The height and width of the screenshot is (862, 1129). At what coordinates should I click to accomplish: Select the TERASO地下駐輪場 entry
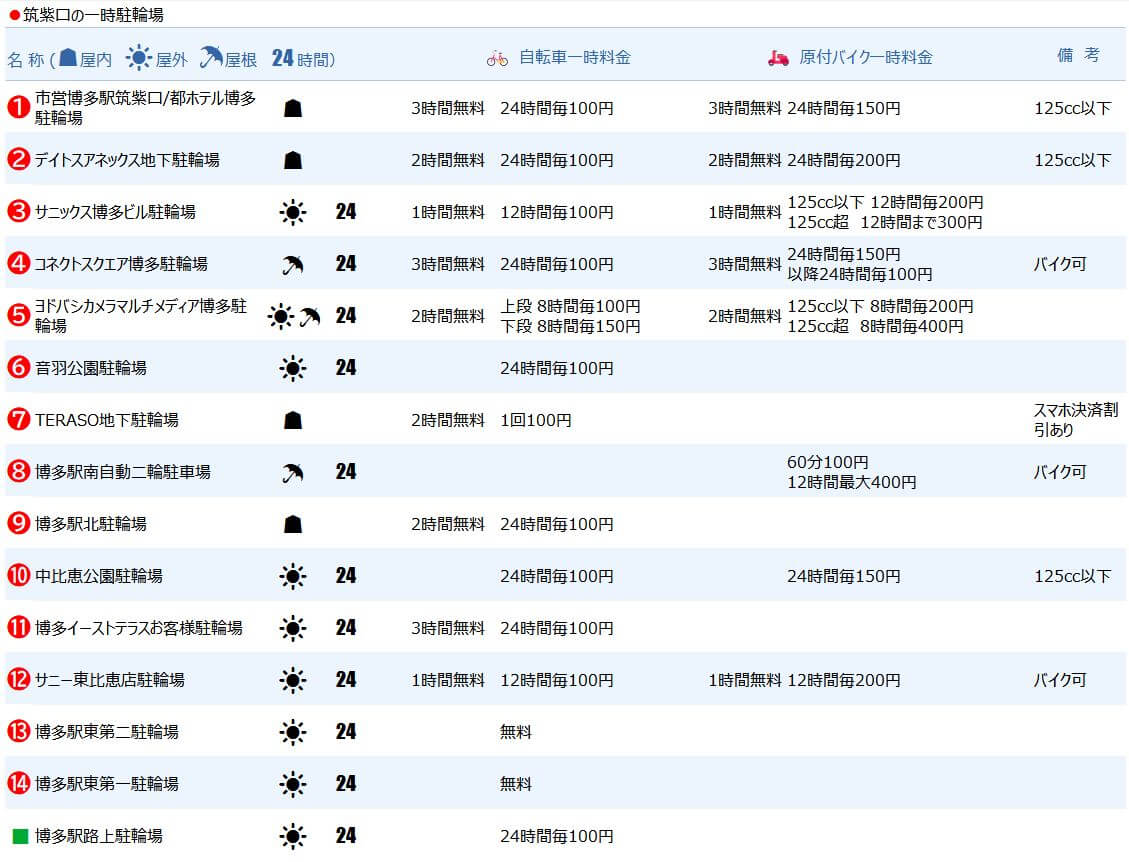(107, 420)
